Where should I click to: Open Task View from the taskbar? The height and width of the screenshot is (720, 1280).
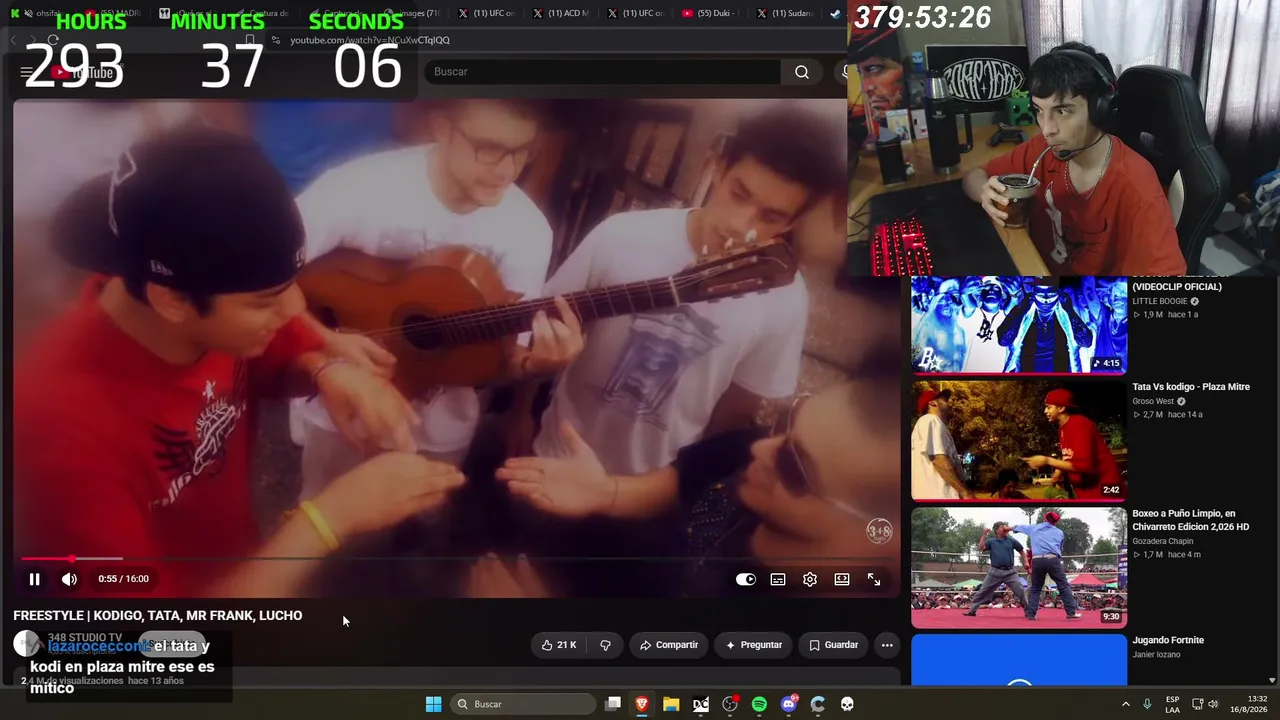click(x=613, y=704)
